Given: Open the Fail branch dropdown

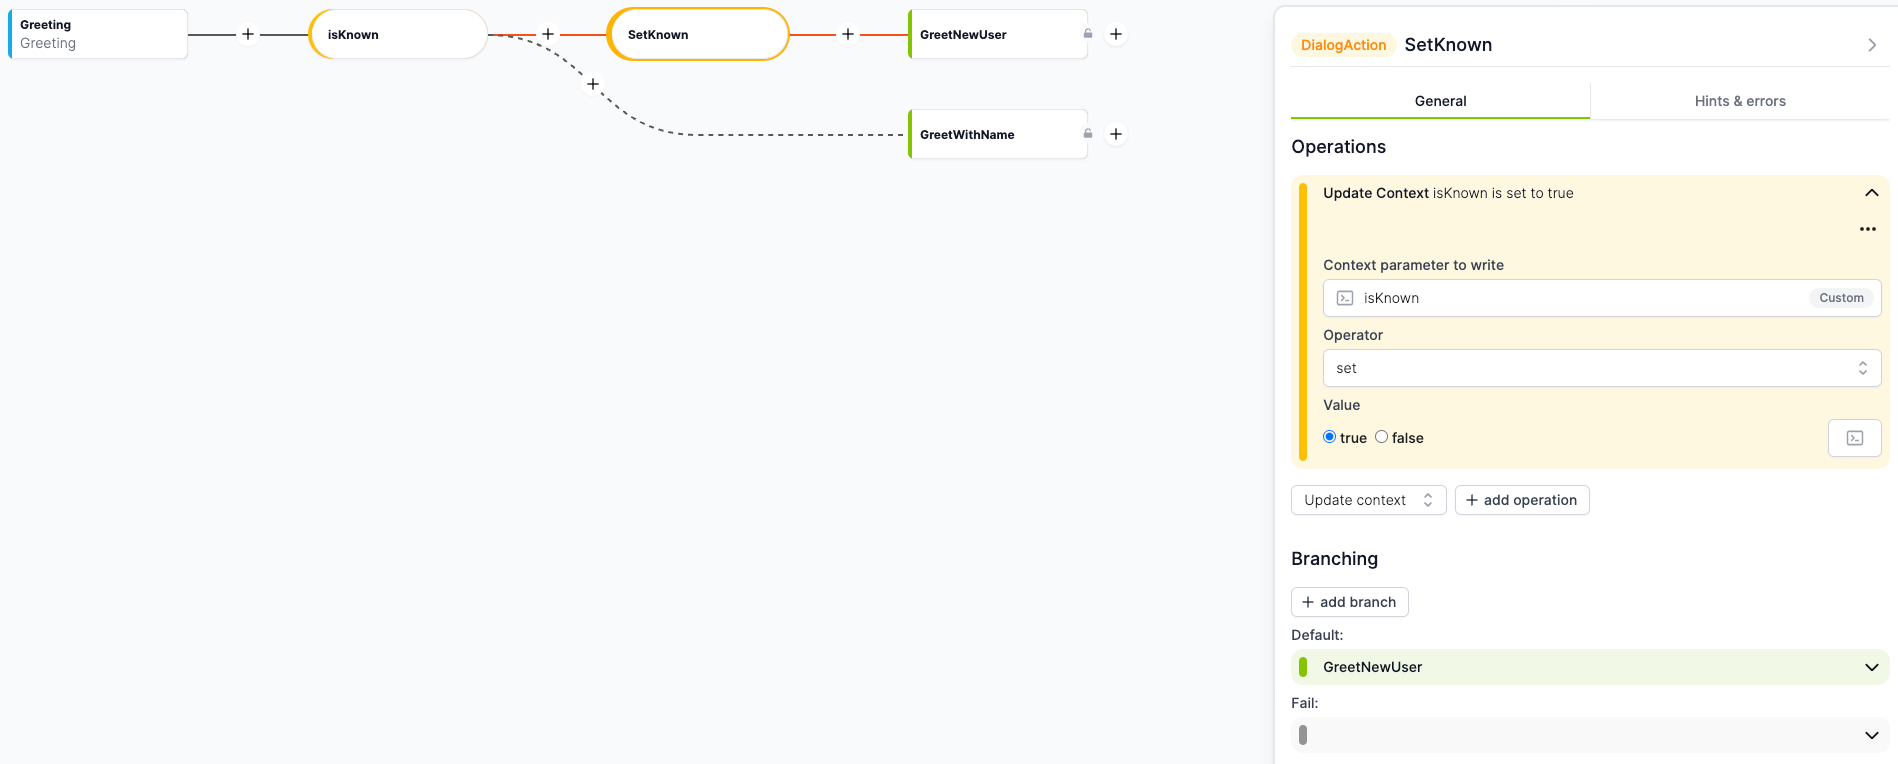Looking at the screenshot, I should pyautogui.click(x=1871, y=735).
